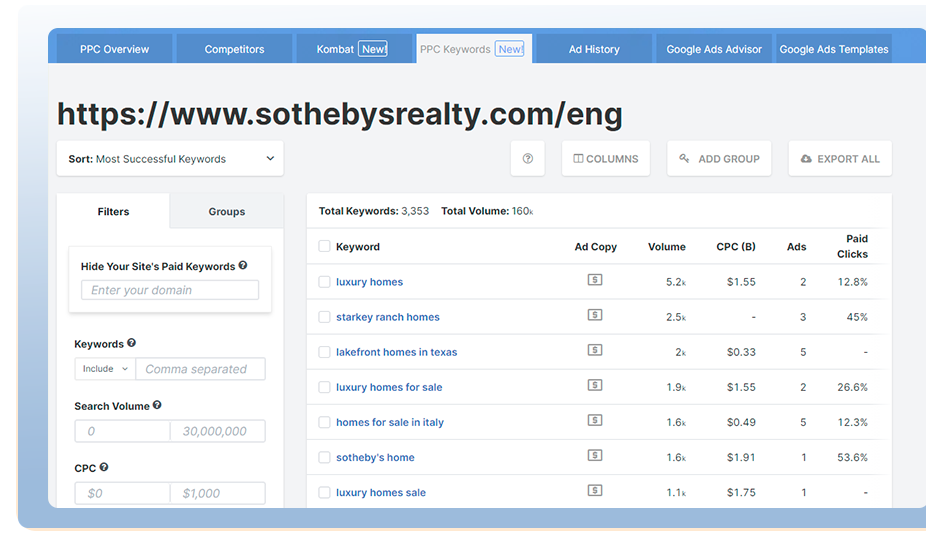Click help icon next to Search Volume
The image size is (926, 536).
157,405
